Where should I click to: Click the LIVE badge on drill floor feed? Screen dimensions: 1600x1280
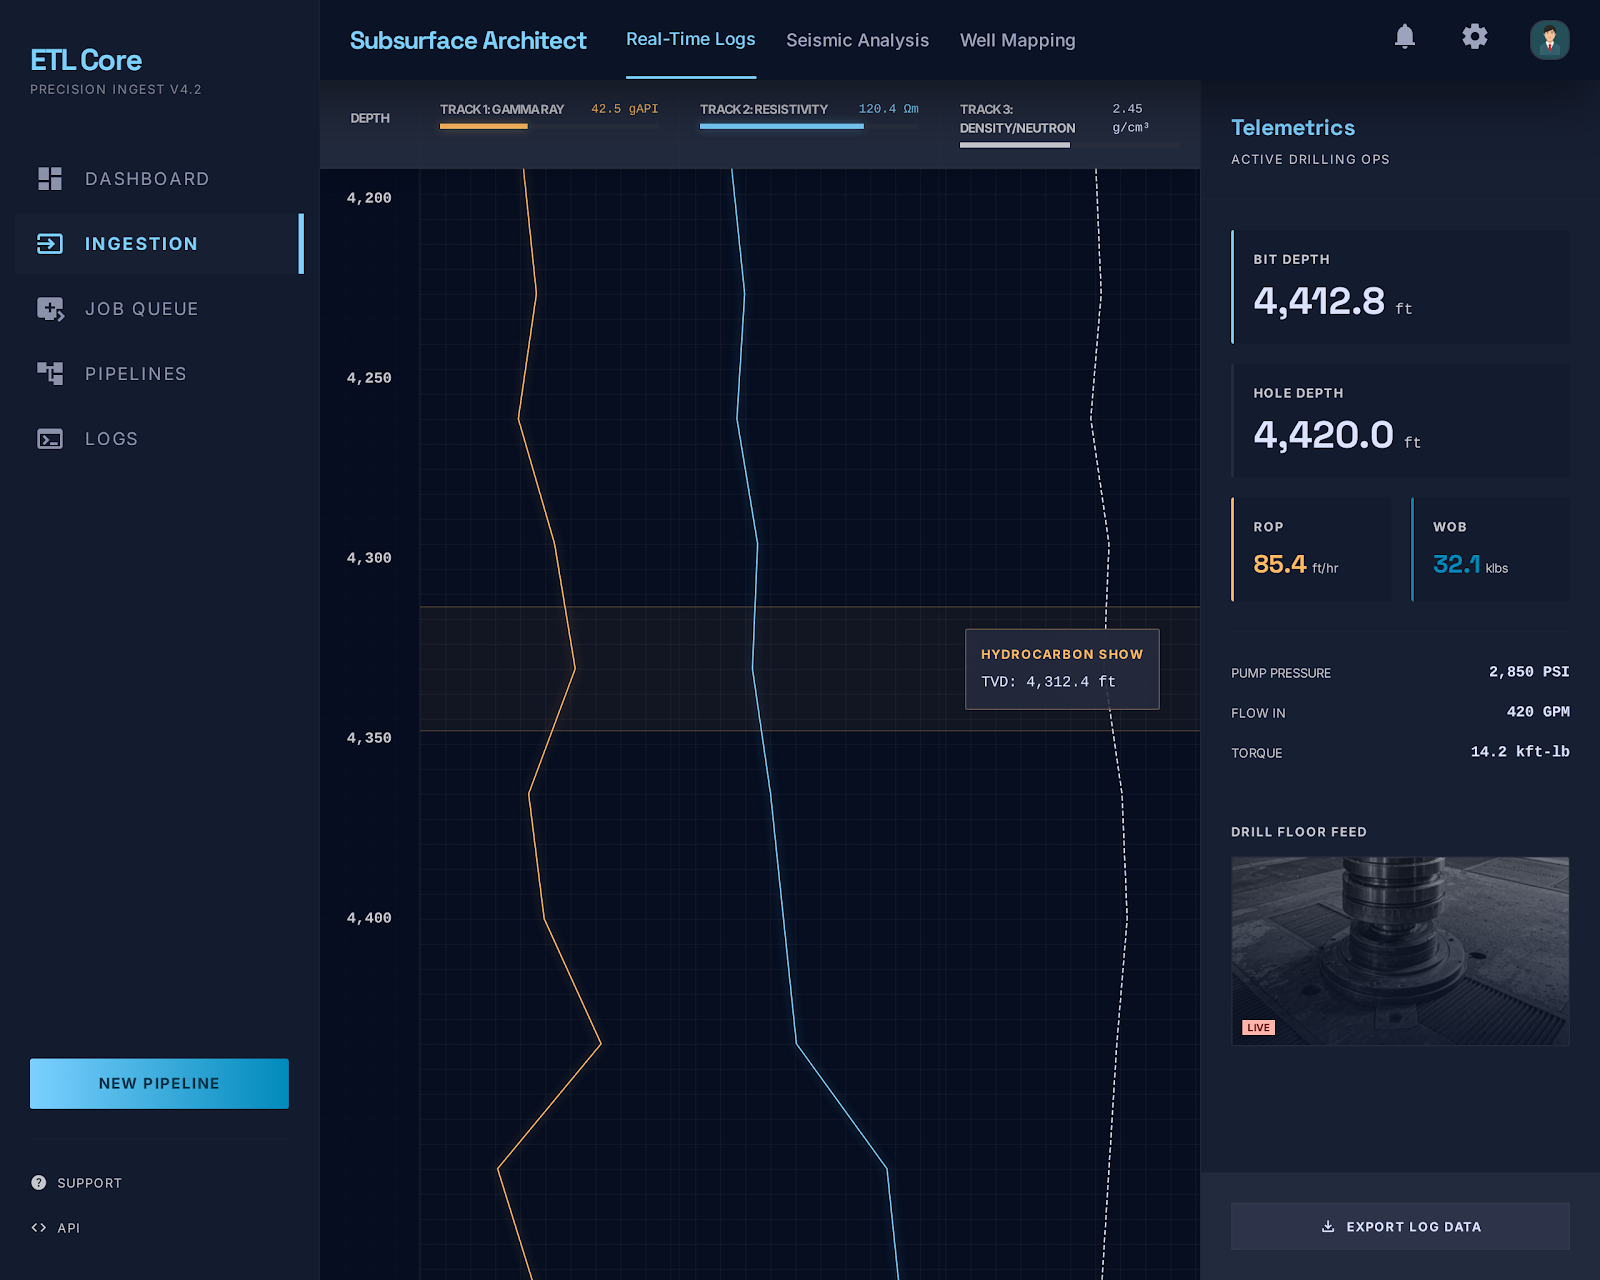[x=1258, y=1027]
